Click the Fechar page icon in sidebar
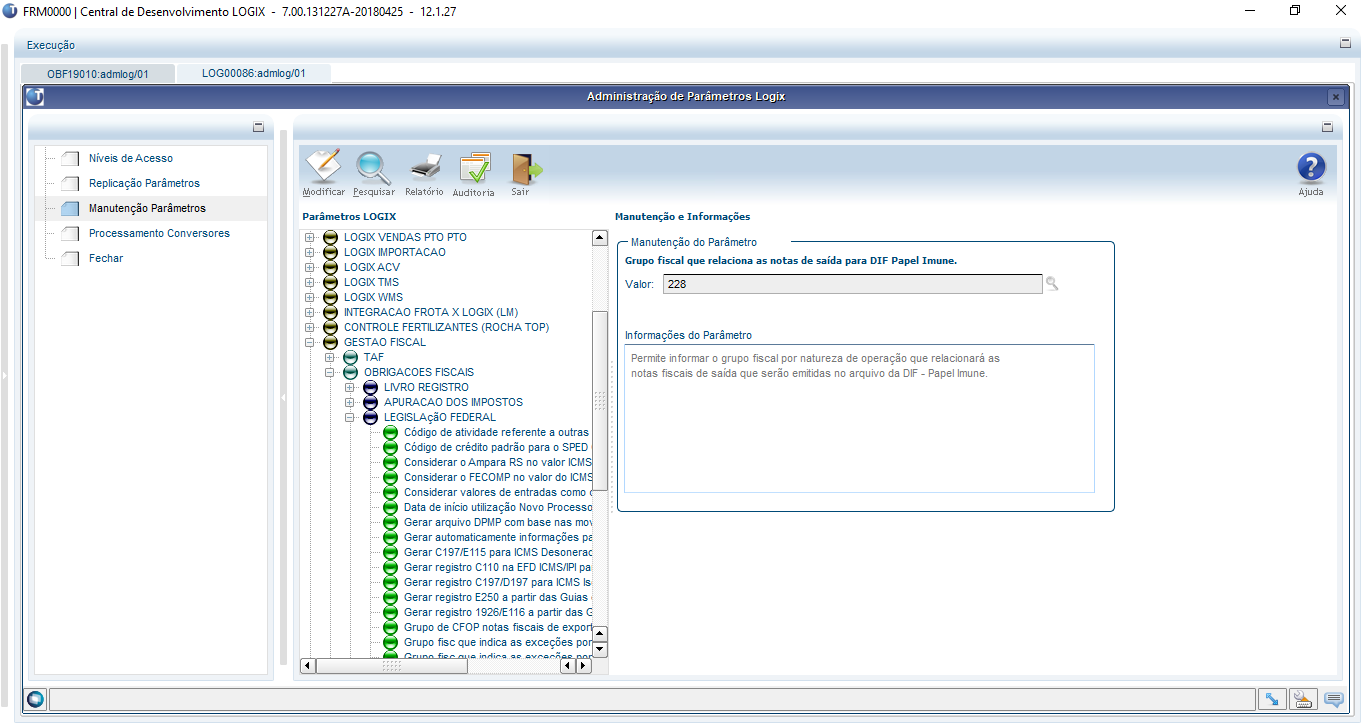The width and height of the screenshot is (1366, 728). [x=69, y=258]
